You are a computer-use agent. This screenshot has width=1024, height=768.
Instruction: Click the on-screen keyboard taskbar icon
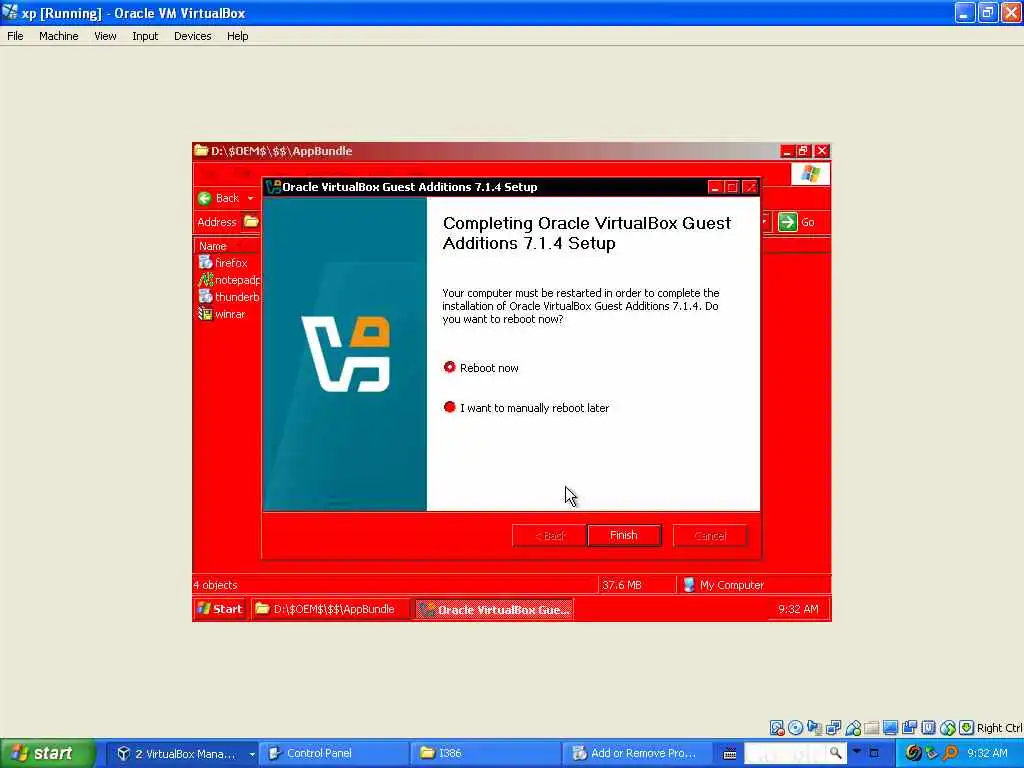point(730,754)
